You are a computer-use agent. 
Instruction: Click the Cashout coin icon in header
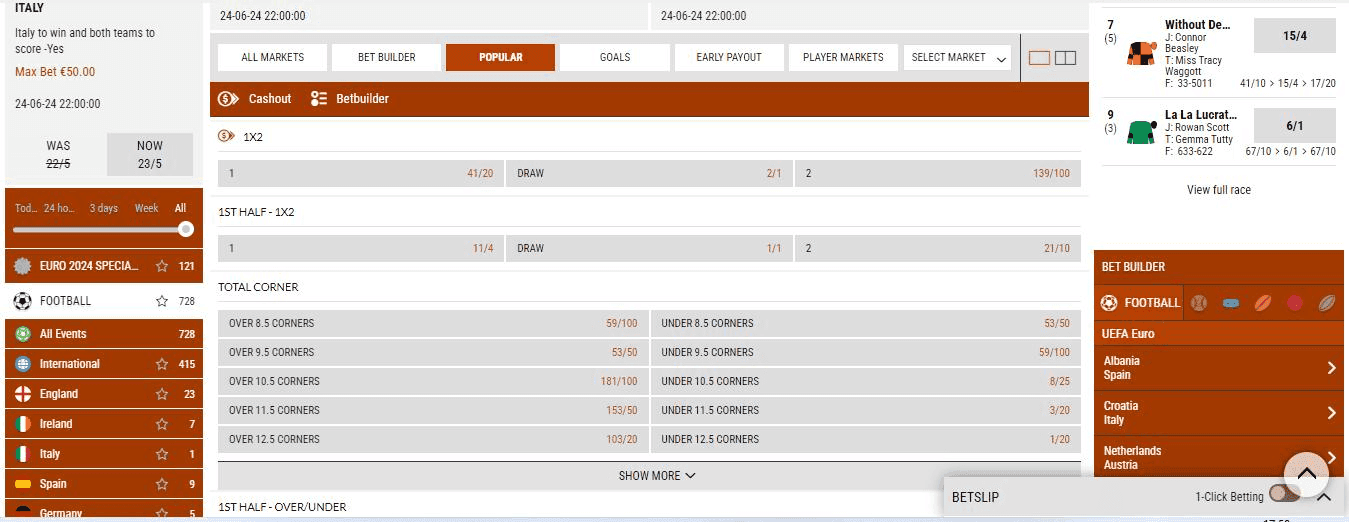coord(228,99)
